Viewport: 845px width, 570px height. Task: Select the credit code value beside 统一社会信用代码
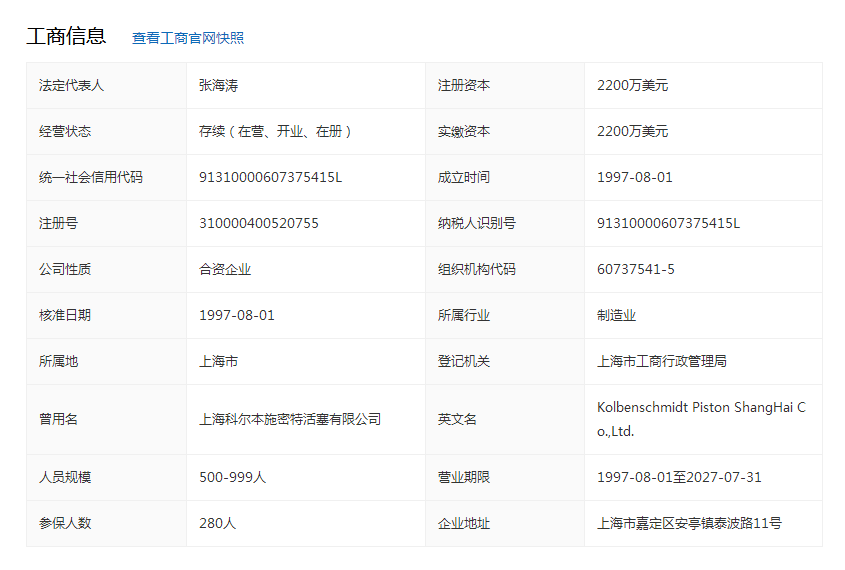point(271,177)
